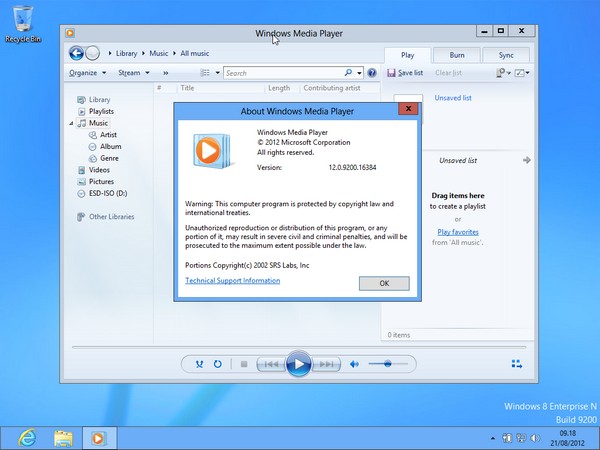Select Library in the navigation tree
This screenshot has height=450, width=600.
coord(99,99)
